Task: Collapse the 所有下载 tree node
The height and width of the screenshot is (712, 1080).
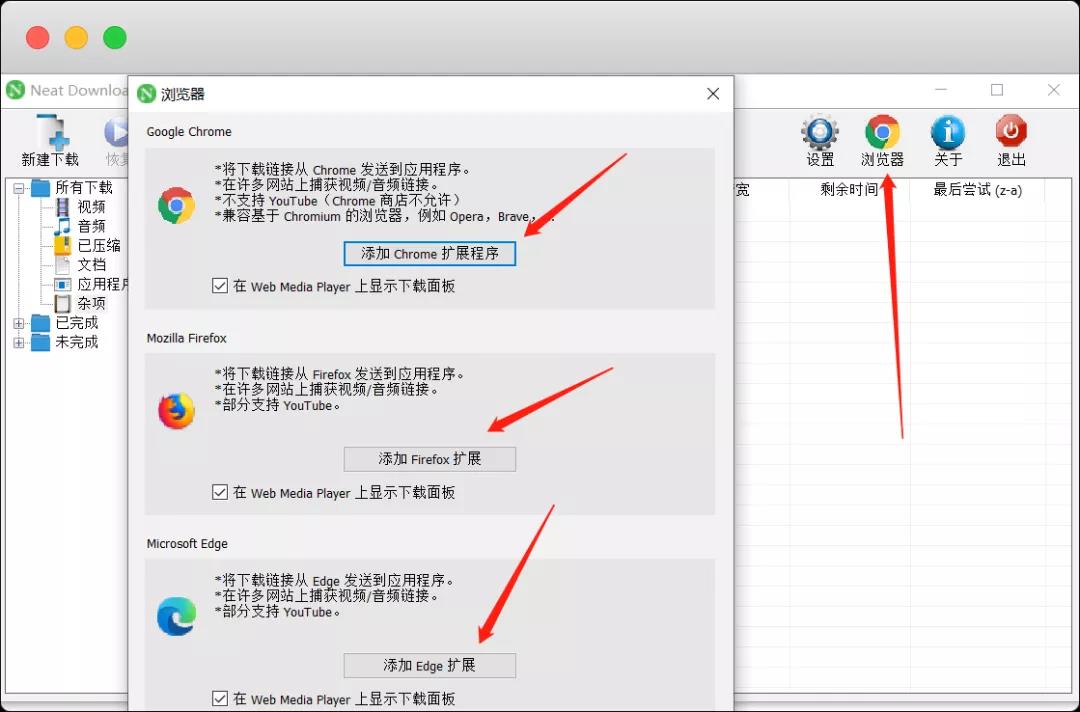Action: click(x=19, y=188)
